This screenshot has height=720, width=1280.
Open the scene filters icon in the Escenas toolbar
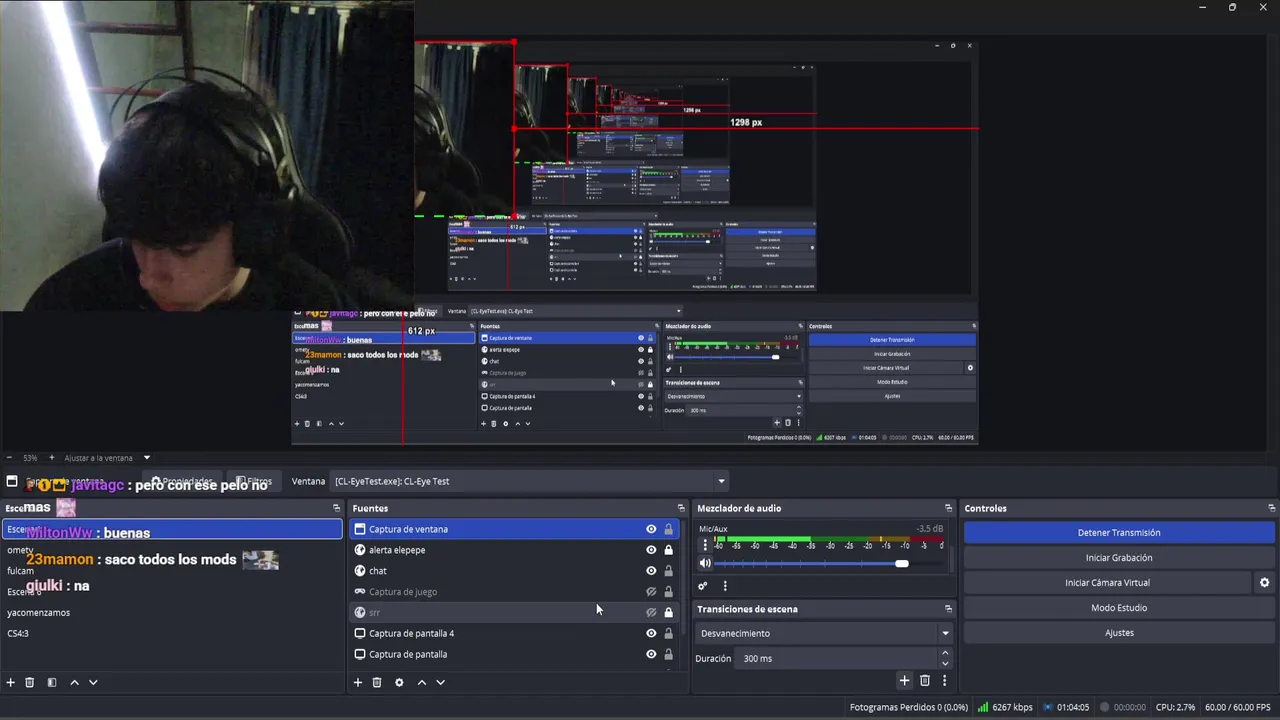pyautogui.click(x=52, y=682)
